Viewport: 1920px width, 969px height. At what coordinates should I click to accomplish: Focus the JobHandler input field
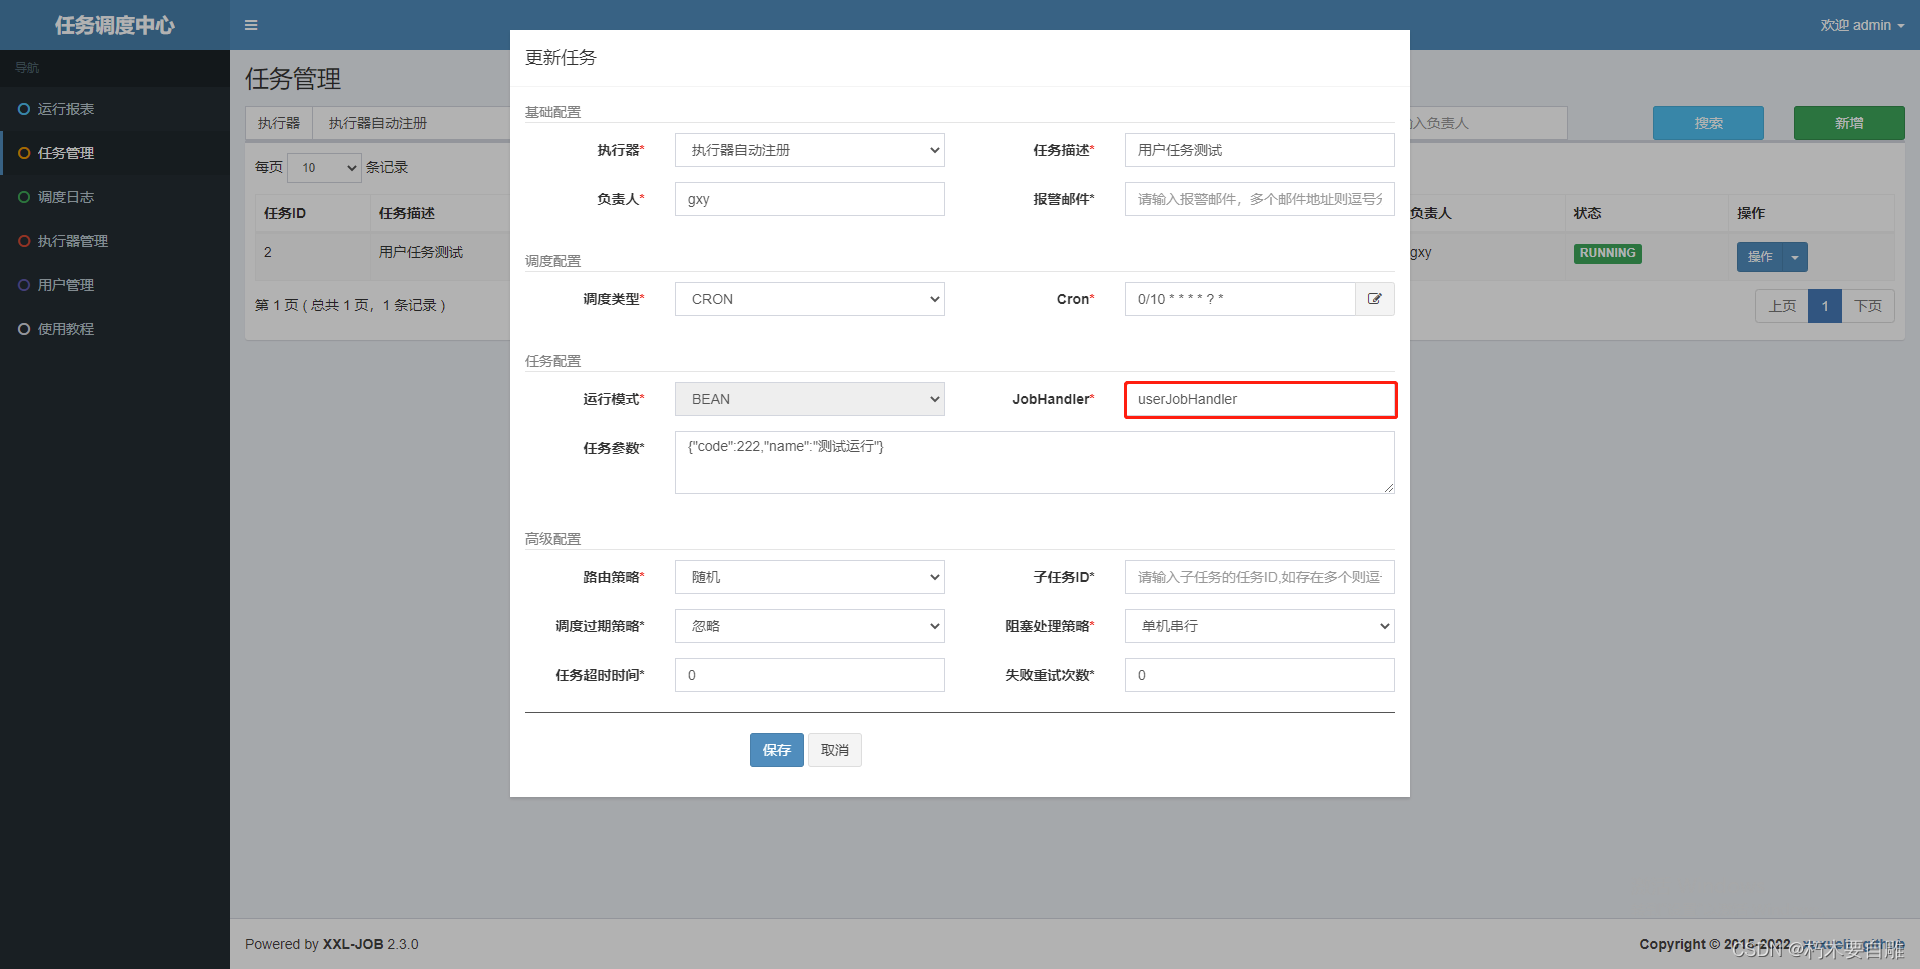point(1260,399)
